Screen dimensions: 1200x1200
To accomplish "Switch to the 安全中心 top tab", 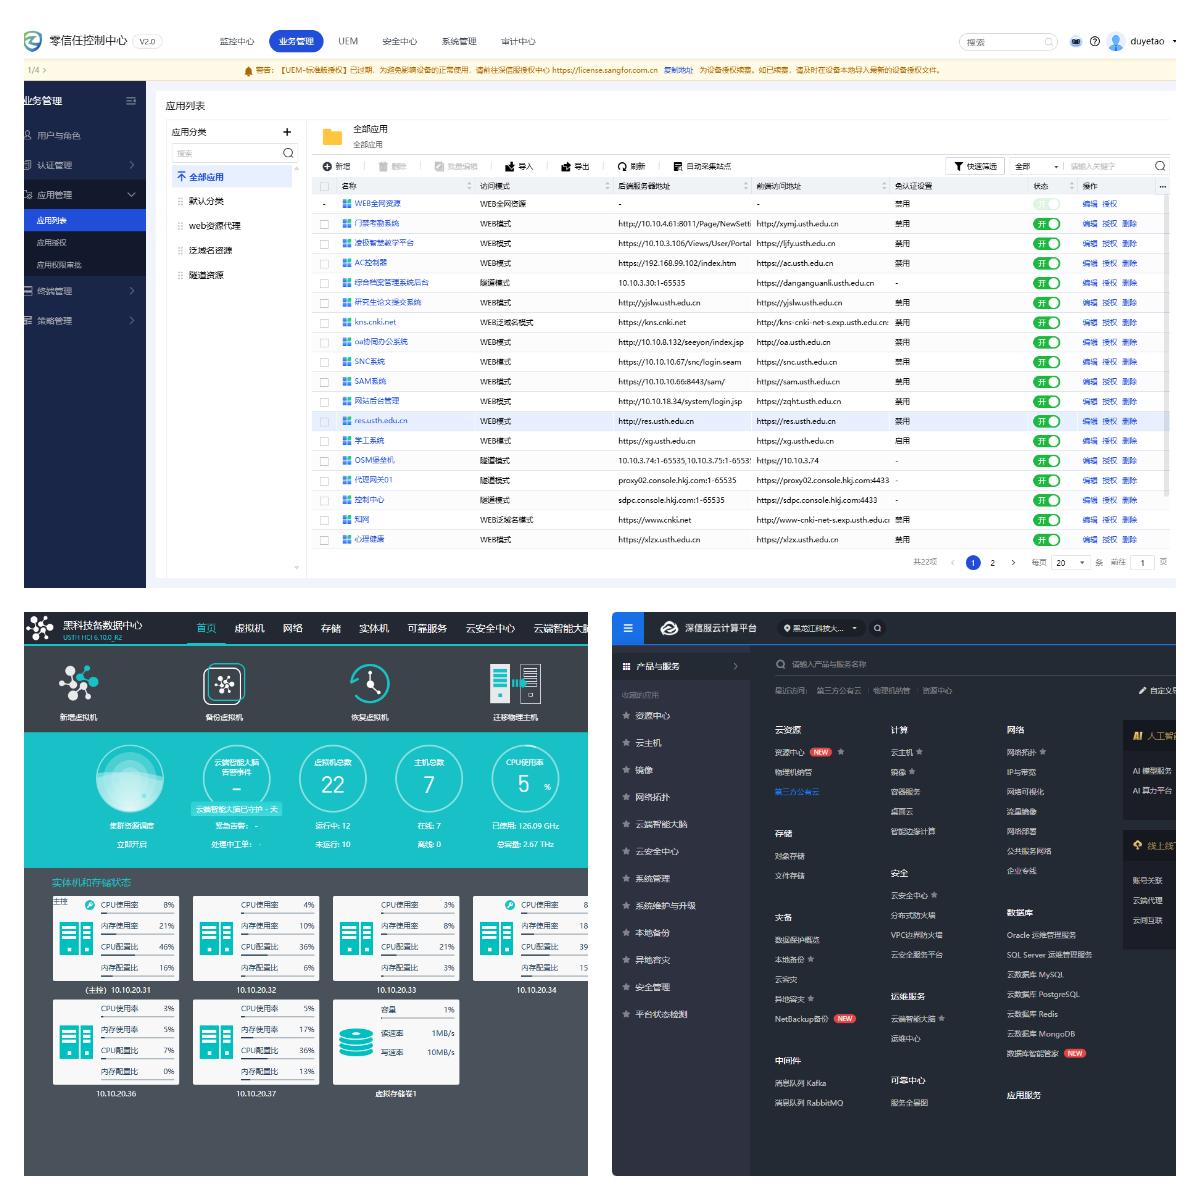I will (399, 42).
